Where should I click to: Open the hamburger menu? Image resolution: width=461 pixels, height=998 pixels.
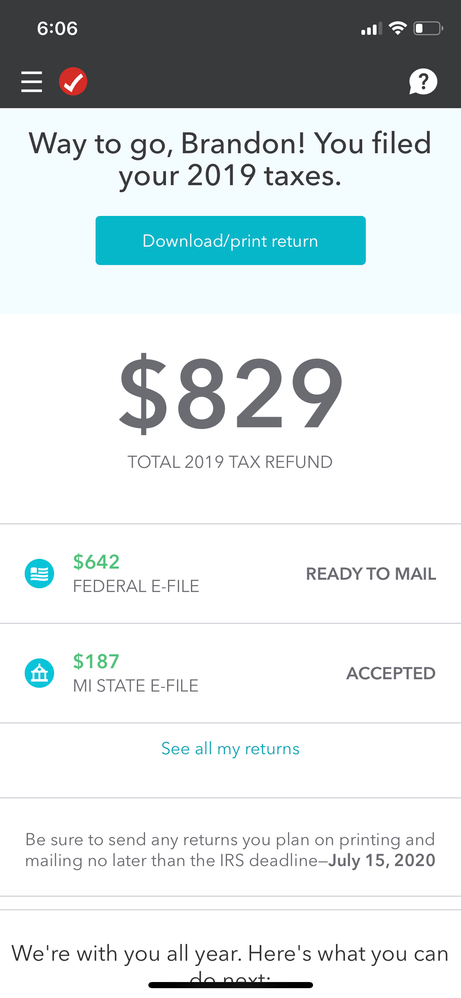[31, 82]
